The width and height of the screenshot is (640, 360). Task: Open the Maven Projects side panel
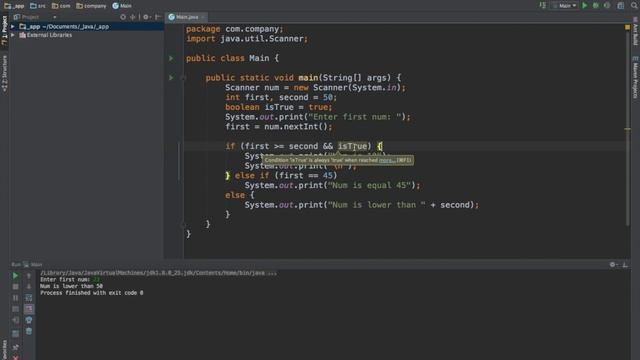pos(636,78)
